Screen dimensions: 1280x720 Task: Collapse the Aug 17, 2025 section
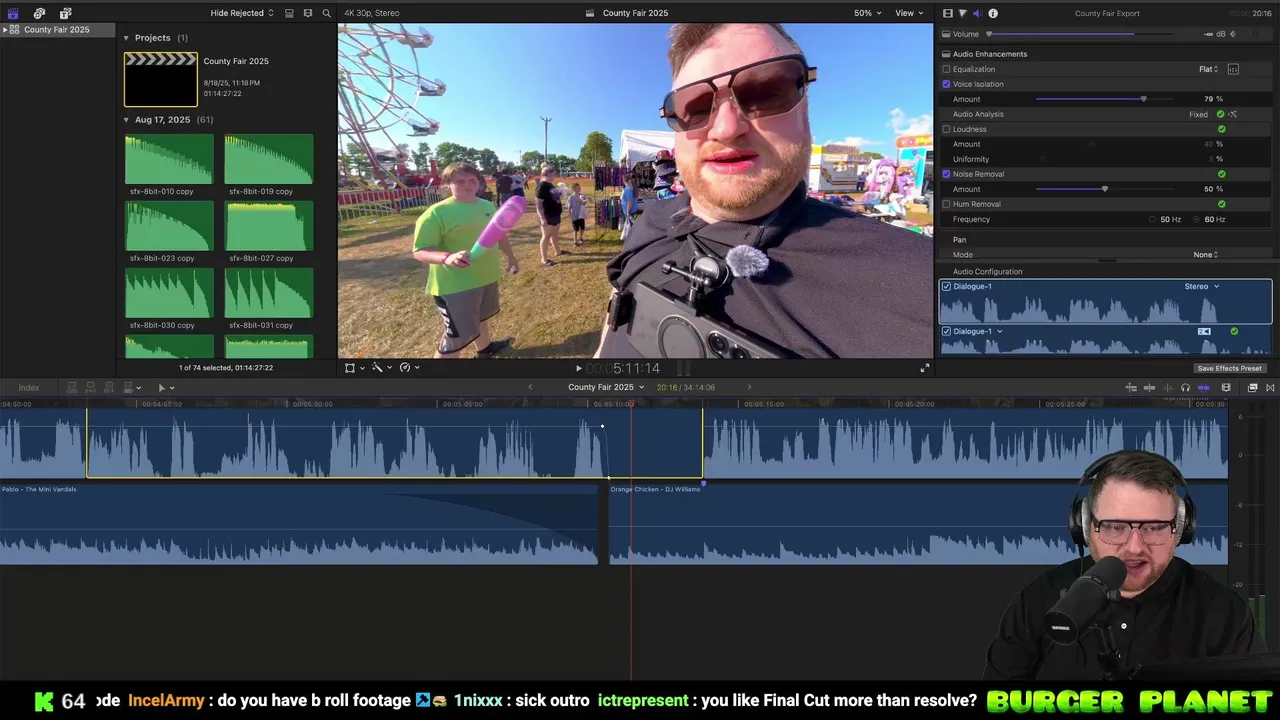pyautogui.click(x=126, y=120)
